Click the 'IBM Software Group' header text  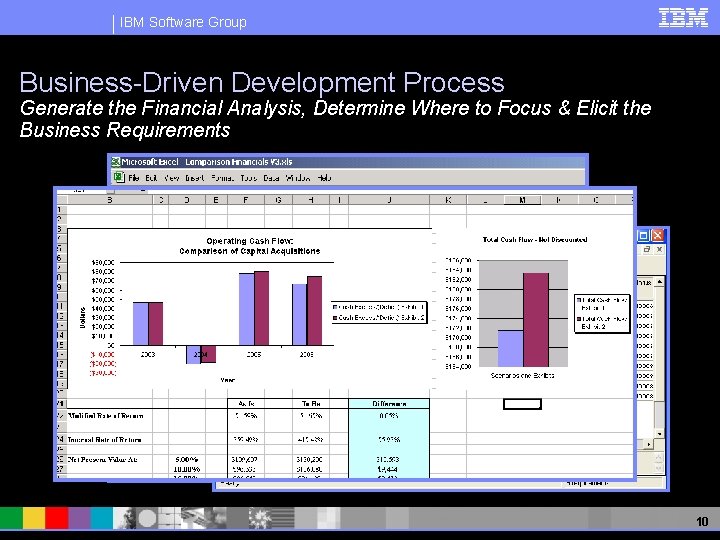click(x=183, y=22)
